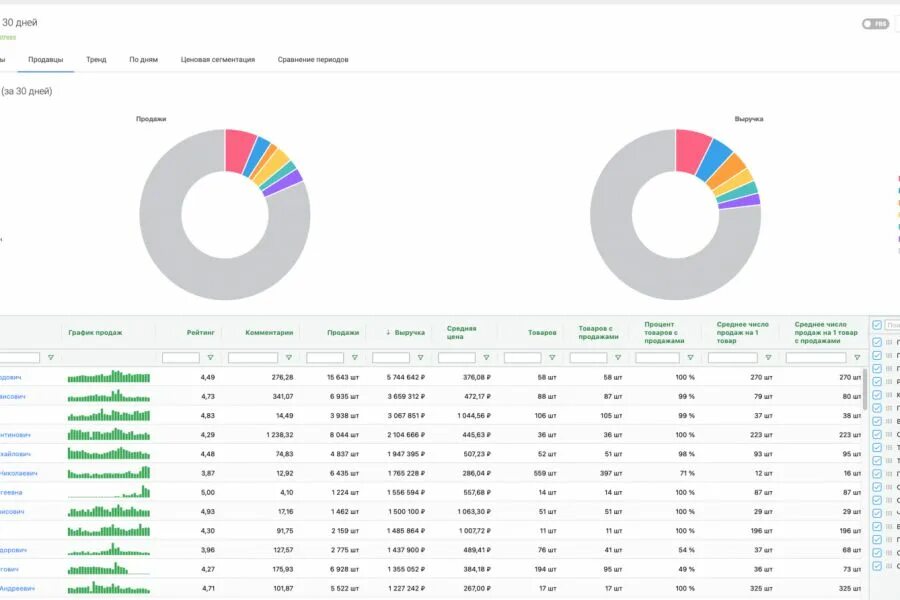Open filter funnel for Среднее число продаж на 1 товар с продажами
The width and height of the screenshot is (900, 600).
[858, 358]
